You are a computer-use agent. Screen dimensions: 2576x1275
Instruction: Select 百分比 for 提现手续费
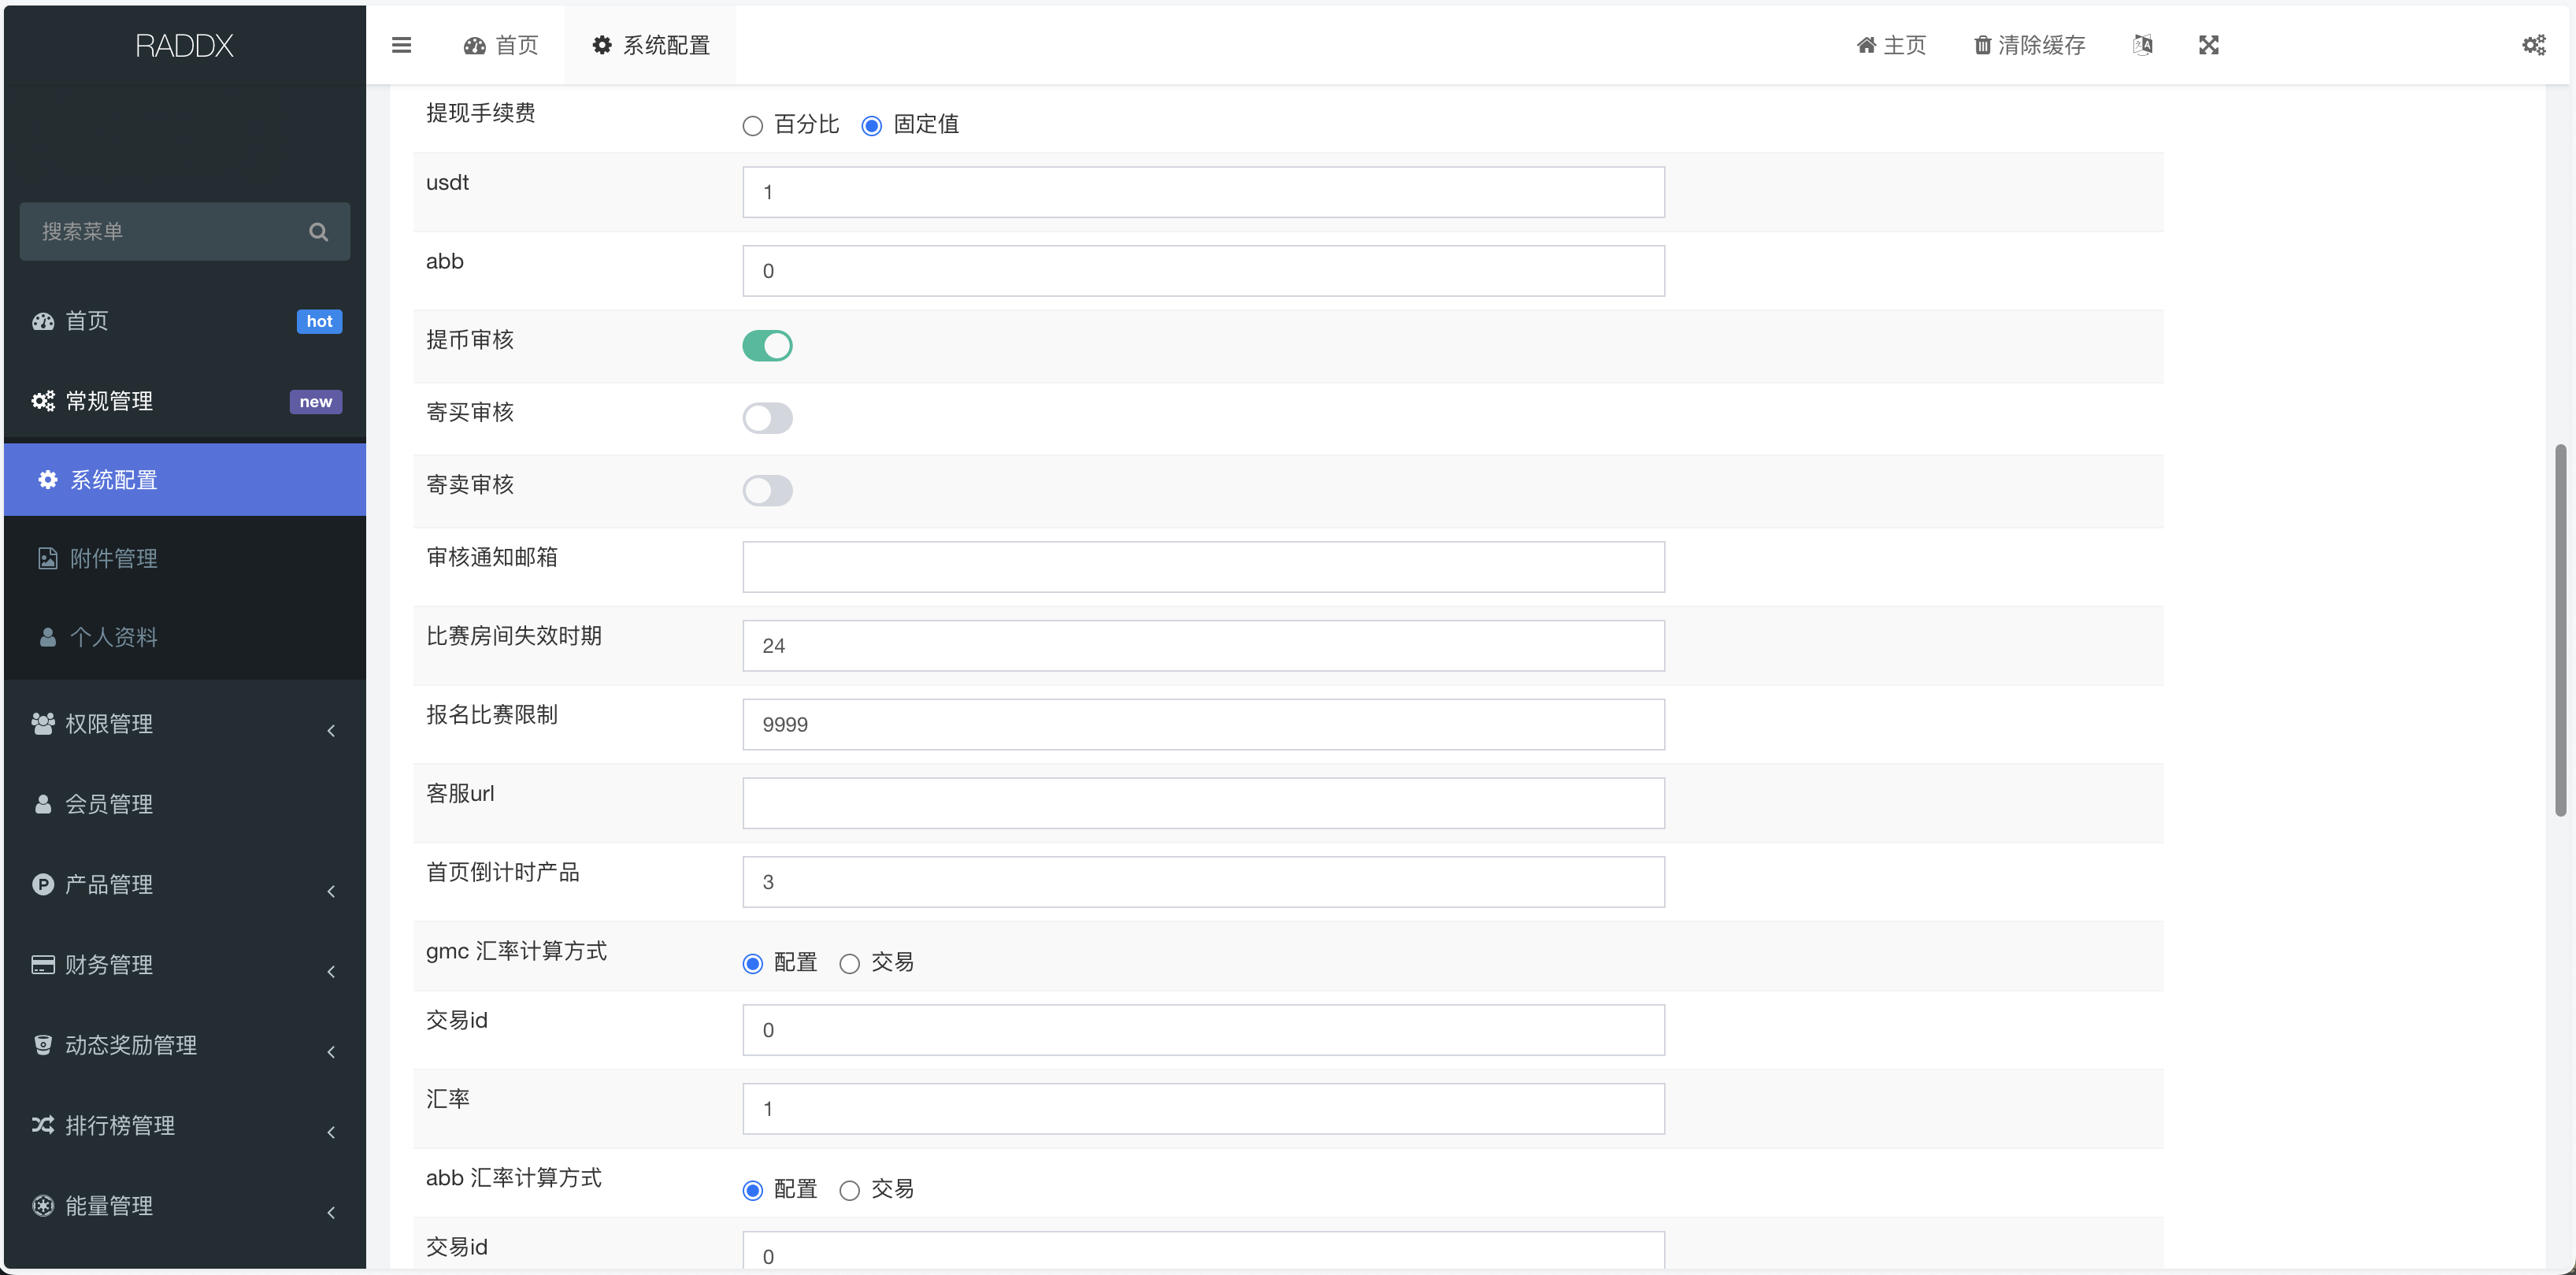752,125
